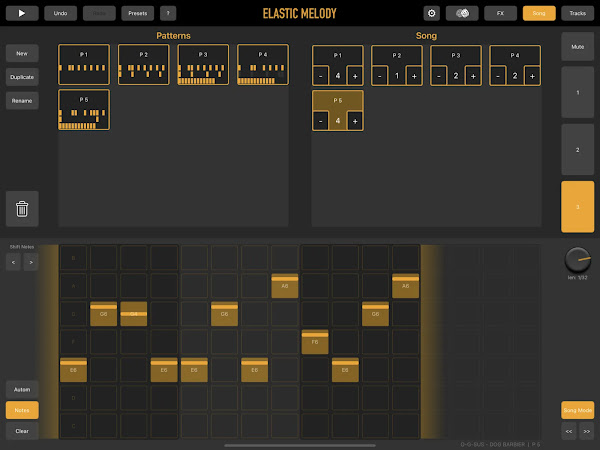Delete pattern with the trash icon
This screenshot has height=450, width=600.
point(22,209)
